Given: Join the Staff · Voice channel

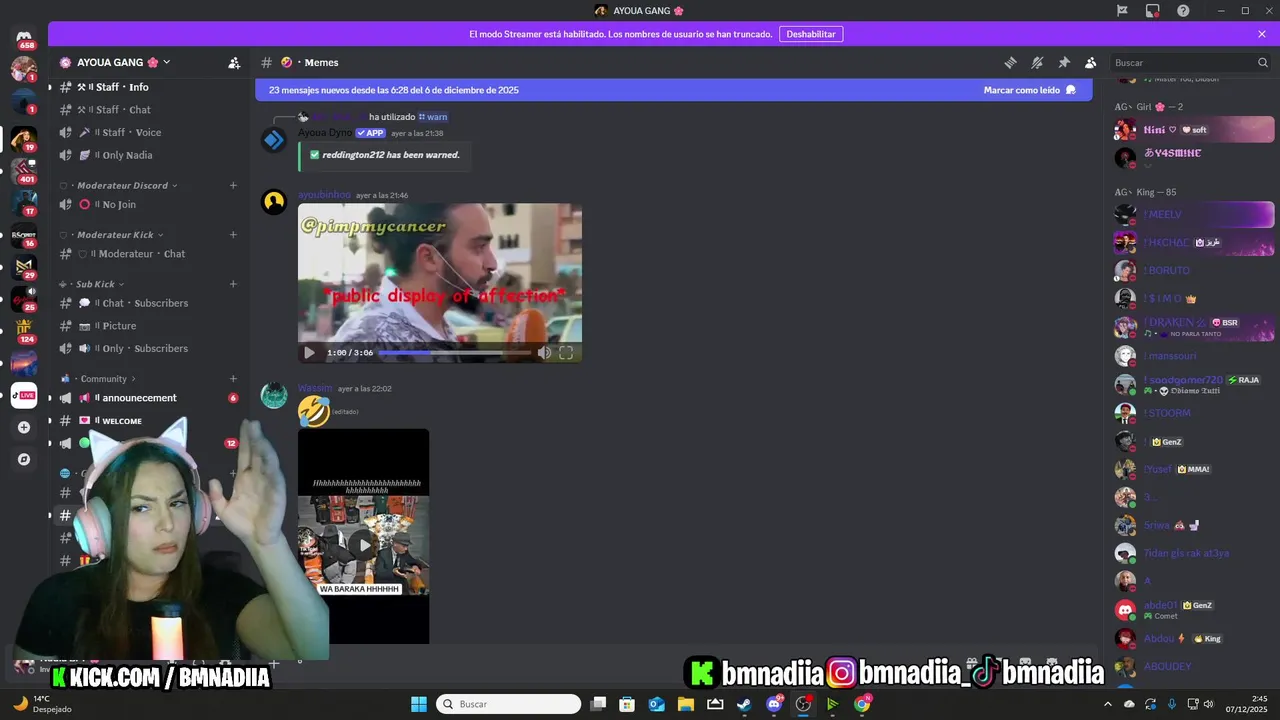Looking at the screenshot, I should point(148,132).
